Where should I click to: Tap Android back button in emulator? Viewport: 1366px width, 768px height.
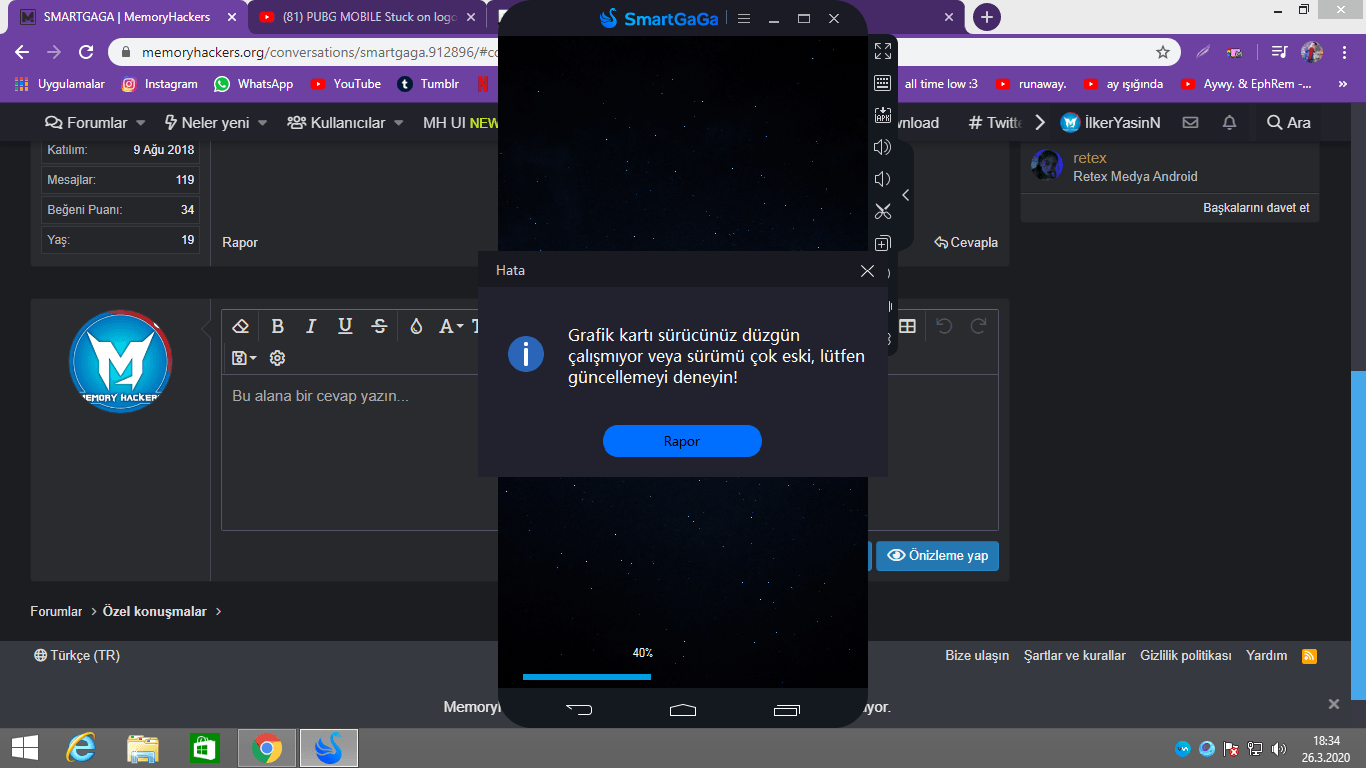(x=579, y=710)
